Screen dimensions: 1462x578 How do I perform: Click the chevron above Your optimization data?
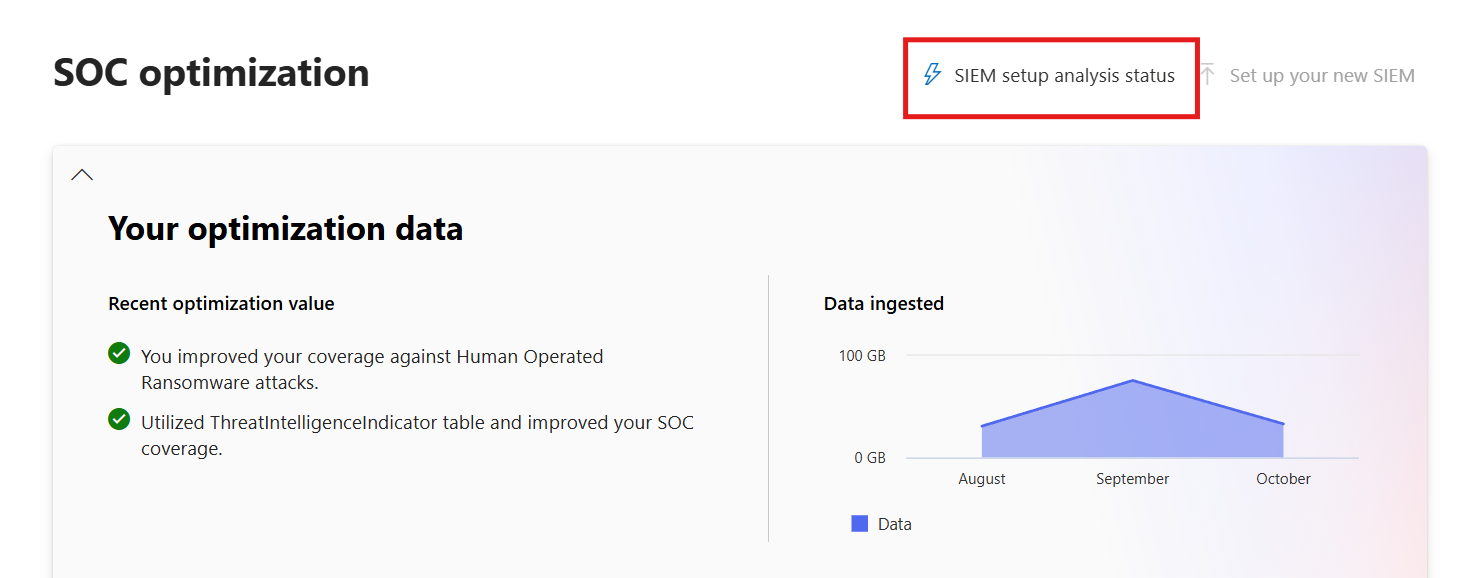81,173
